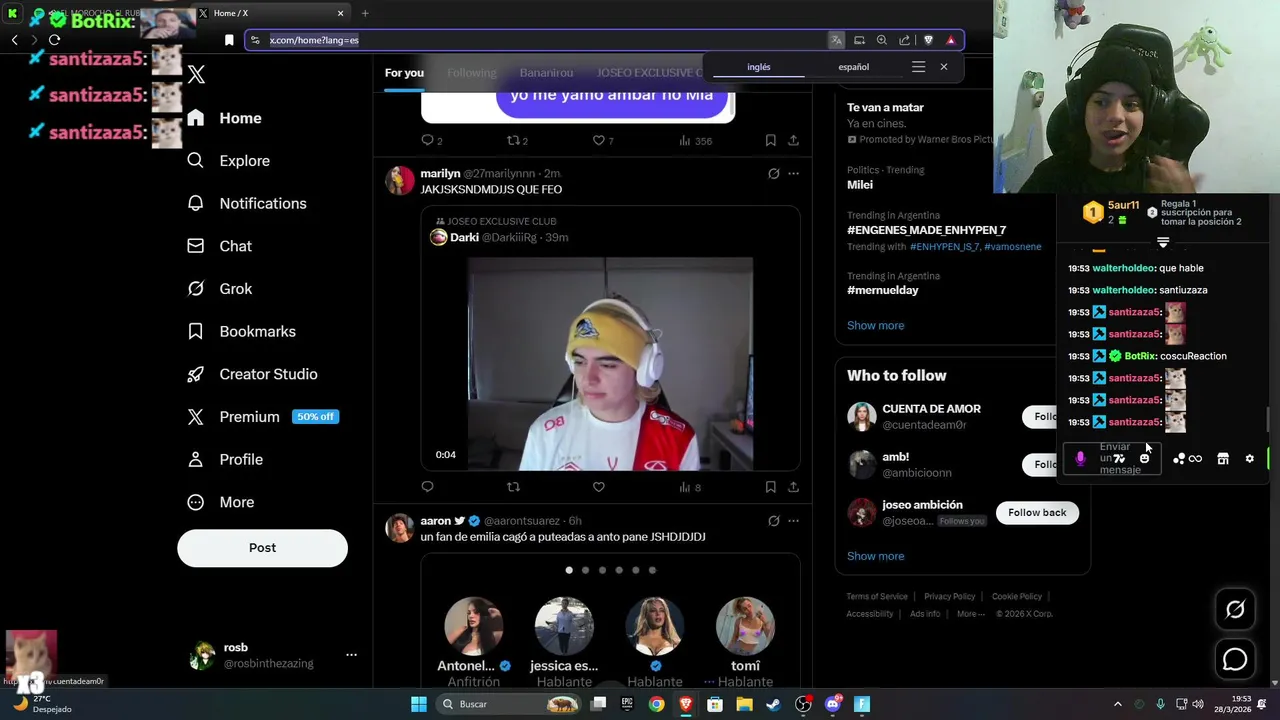Switch to the Bananirou tab

coord(546,73)
